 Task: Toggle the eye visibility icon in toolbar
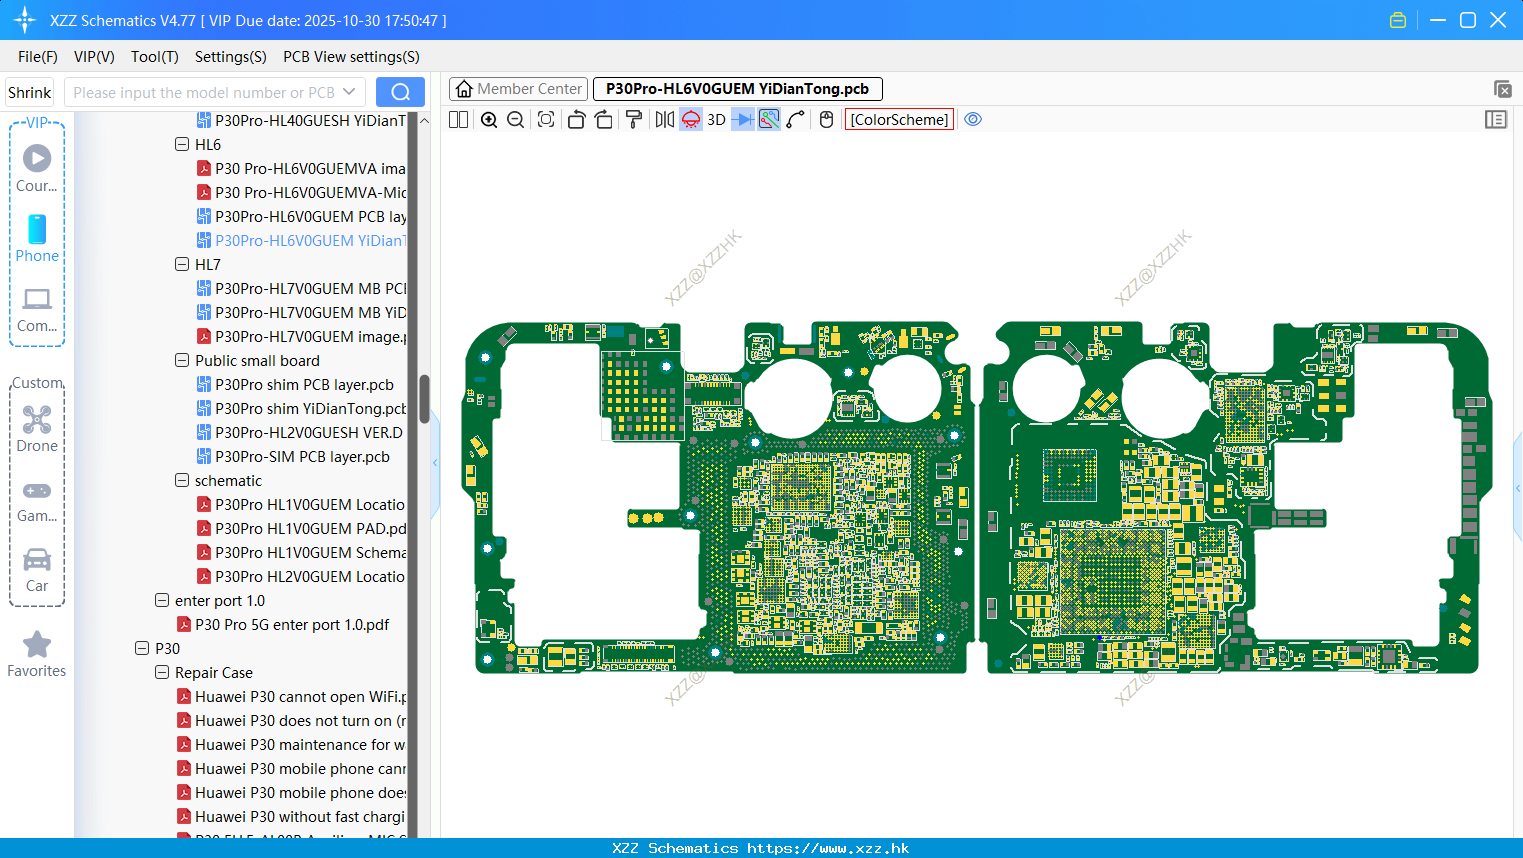tap(973, 119)
